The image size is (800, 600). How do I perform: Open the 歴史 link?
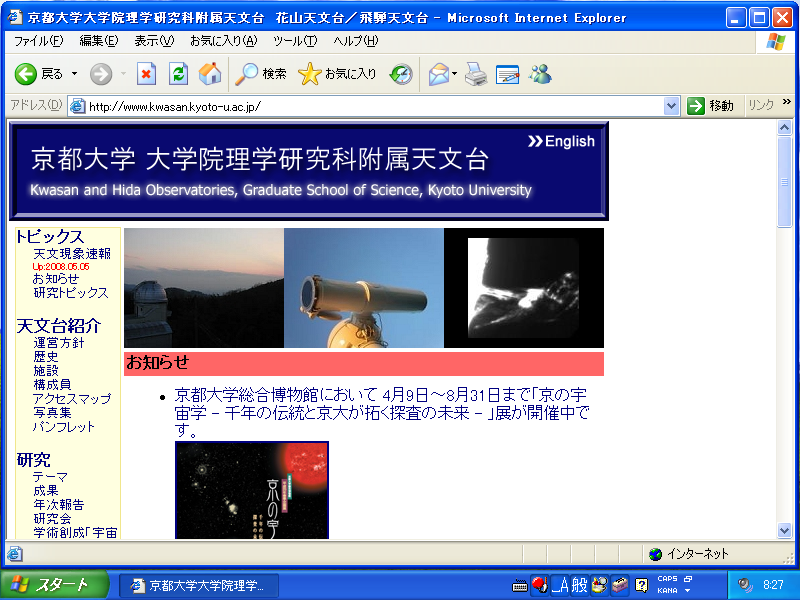pos(46,357)
